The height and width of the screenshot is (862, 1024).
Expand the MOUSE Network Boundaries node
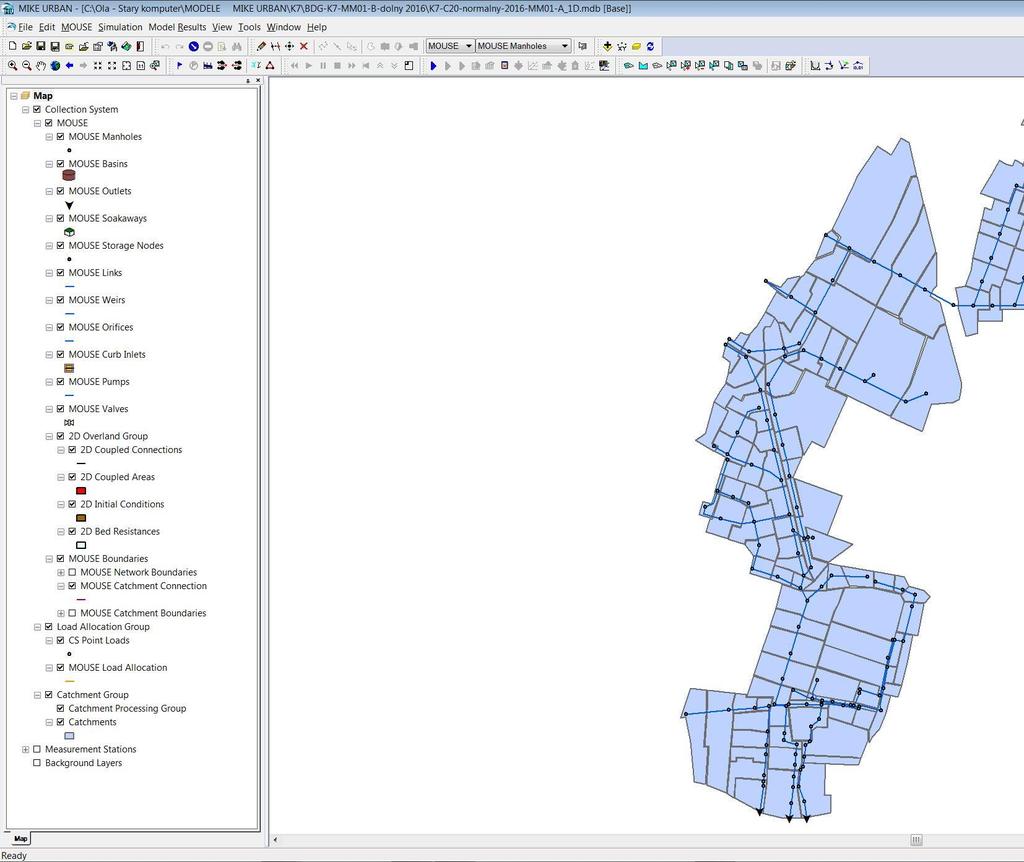click(x=61, y=572)
